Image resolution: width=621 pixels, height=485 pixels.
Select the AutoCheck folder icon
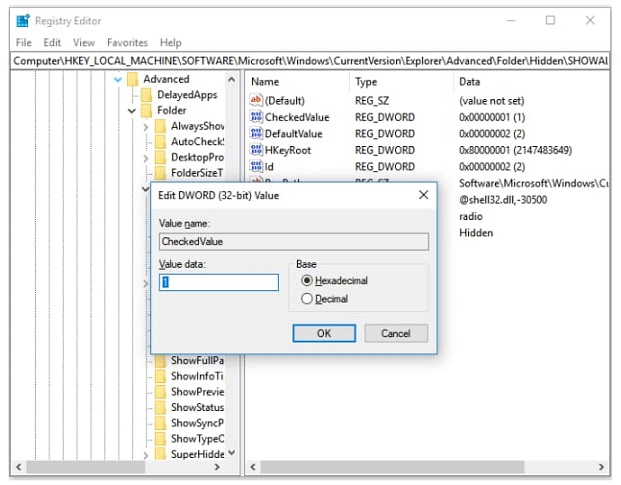point(160,142)
